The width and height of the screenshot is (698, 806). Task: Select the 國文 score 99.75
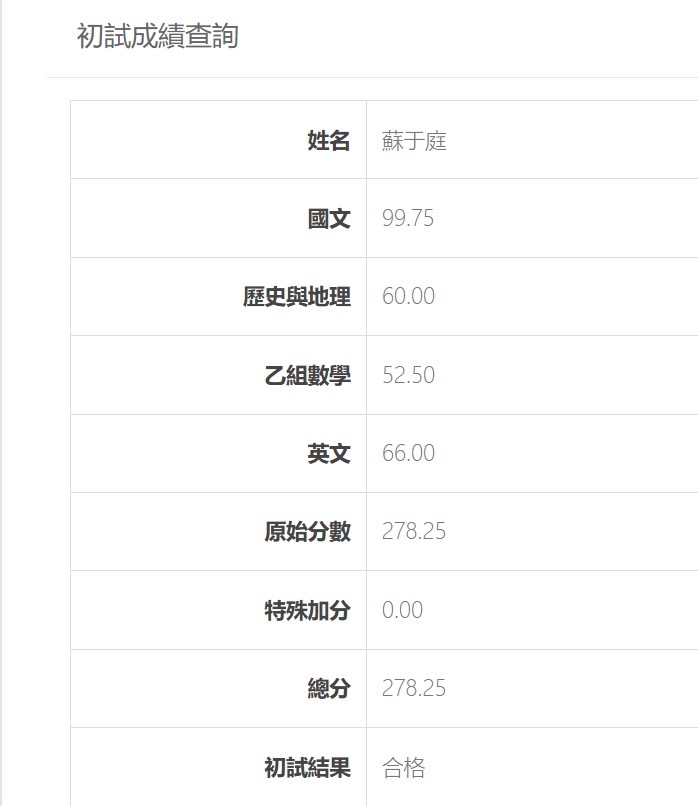[408, 219]
